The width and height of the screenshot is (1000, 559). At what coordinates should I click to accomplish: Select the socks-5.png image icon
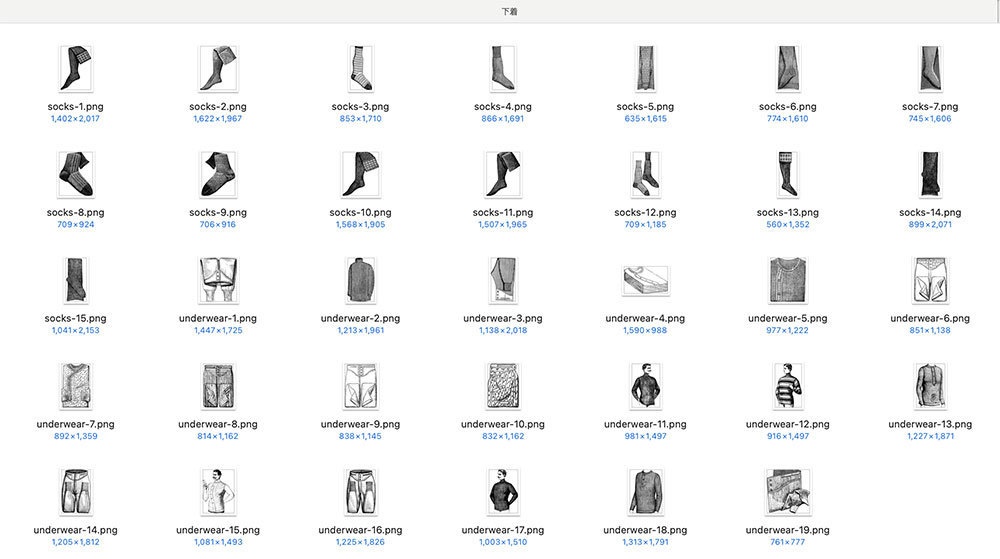[x=645, y=68]
